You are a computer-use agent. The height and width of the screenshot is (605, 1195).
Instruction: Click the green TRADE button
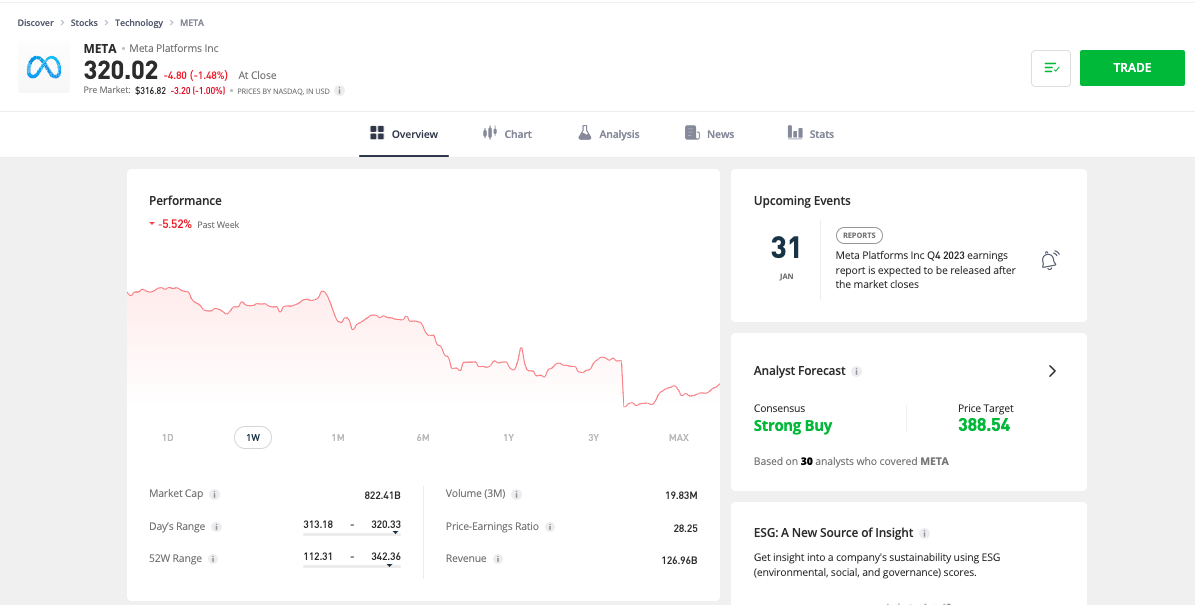coord(1132,67)
